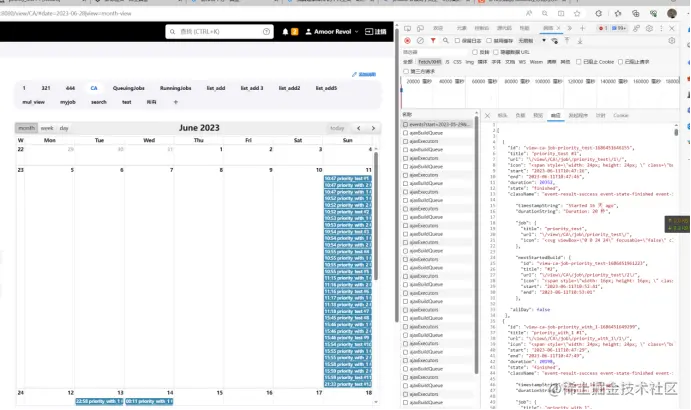Click the request list vertical scrollbar

point(476,245)
